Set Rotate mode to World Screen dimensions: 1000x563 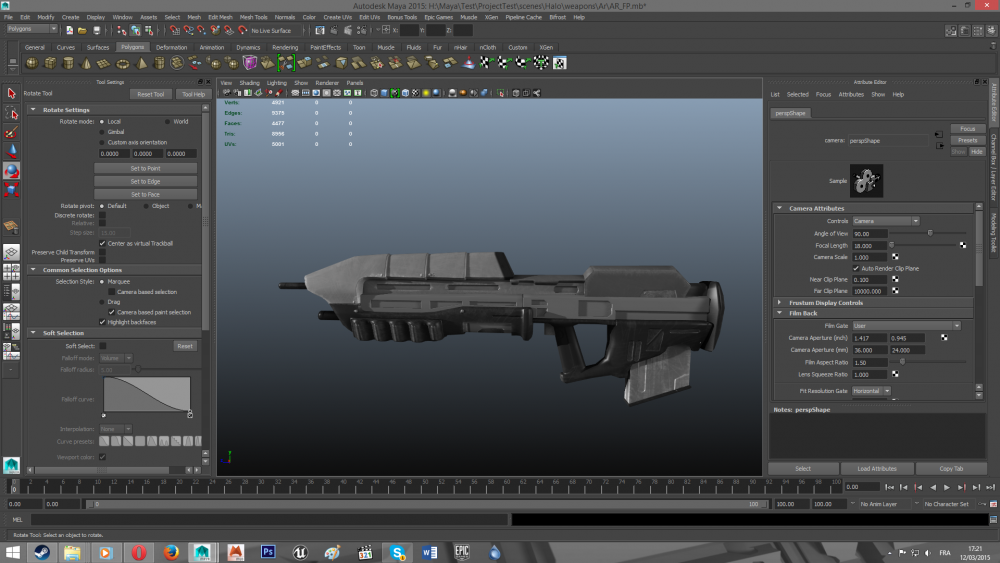click(x=165, y=121)
